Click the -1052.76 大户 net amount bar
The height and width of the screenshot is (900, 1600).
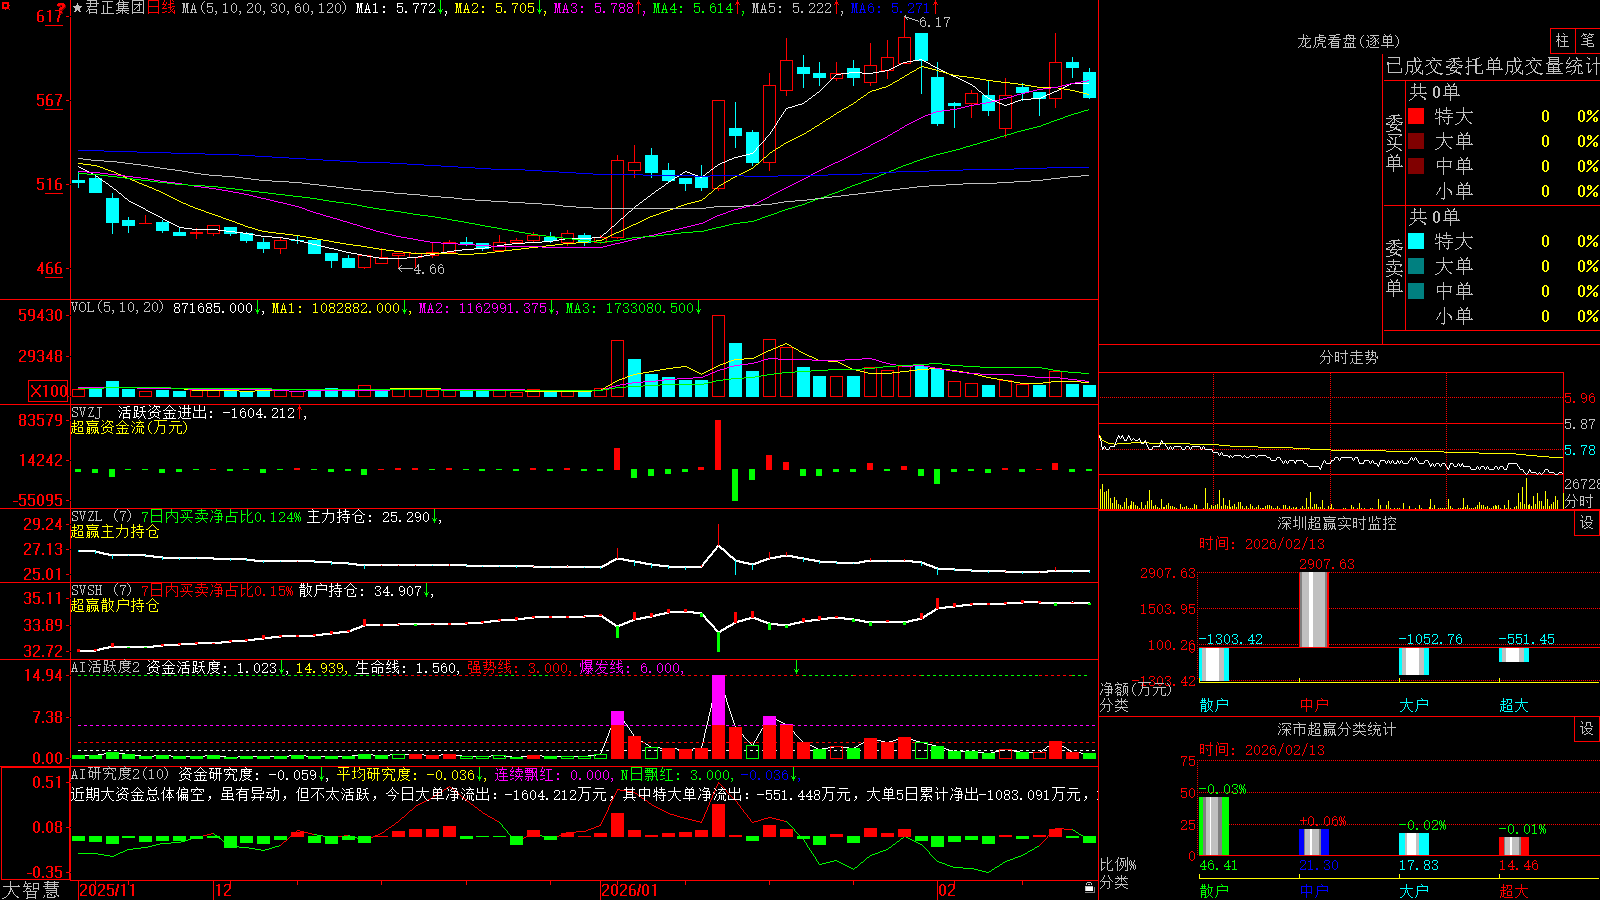tap(1414, 661)
